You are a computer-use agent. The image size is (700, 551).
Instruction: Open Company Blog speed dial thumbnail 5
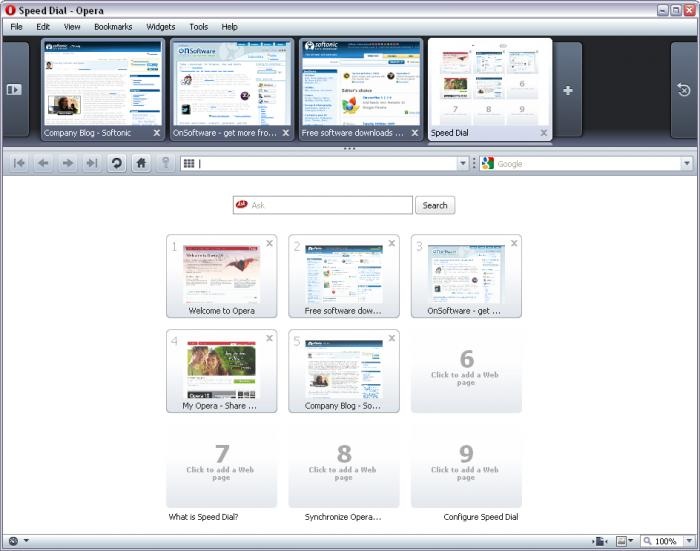point(344,371)
